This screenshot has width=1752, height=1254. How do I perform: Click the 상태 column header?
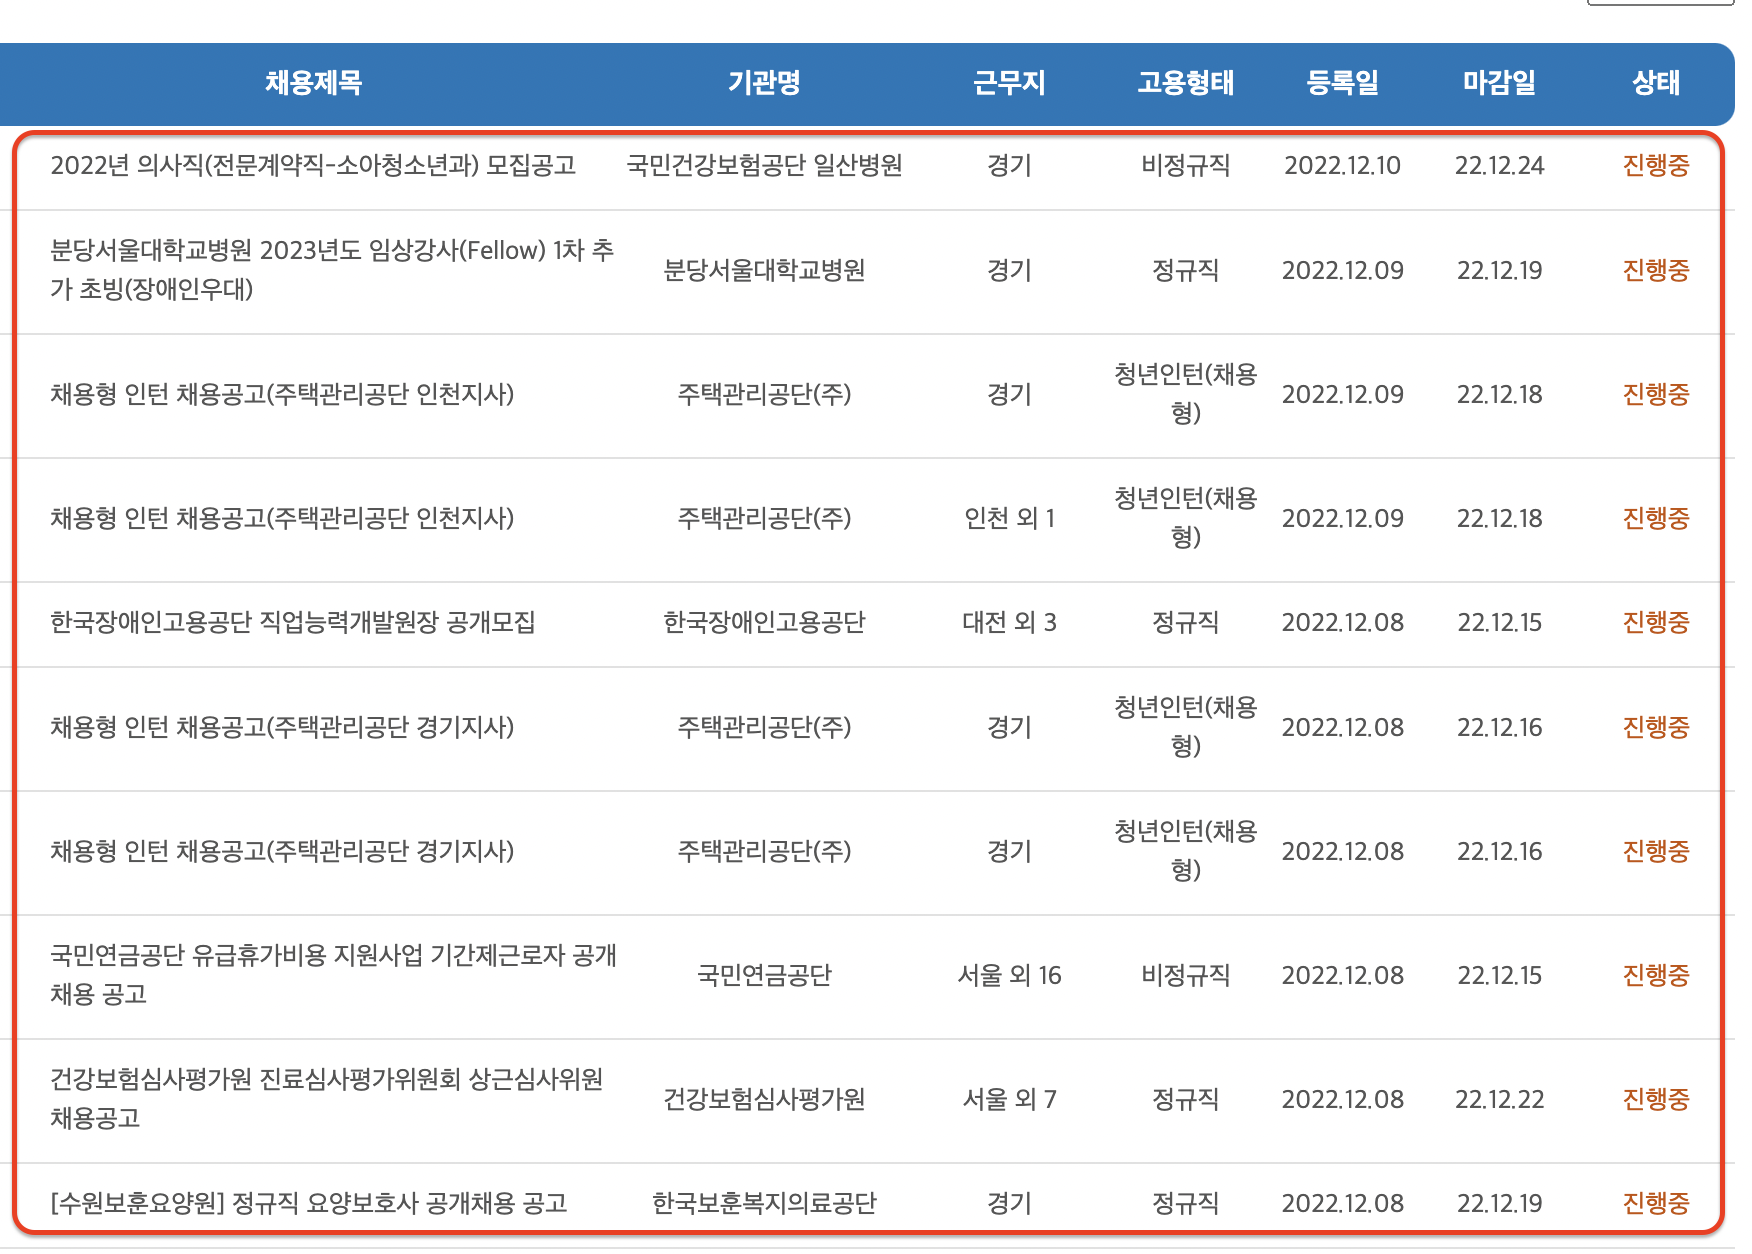(x=1656, y=82)
